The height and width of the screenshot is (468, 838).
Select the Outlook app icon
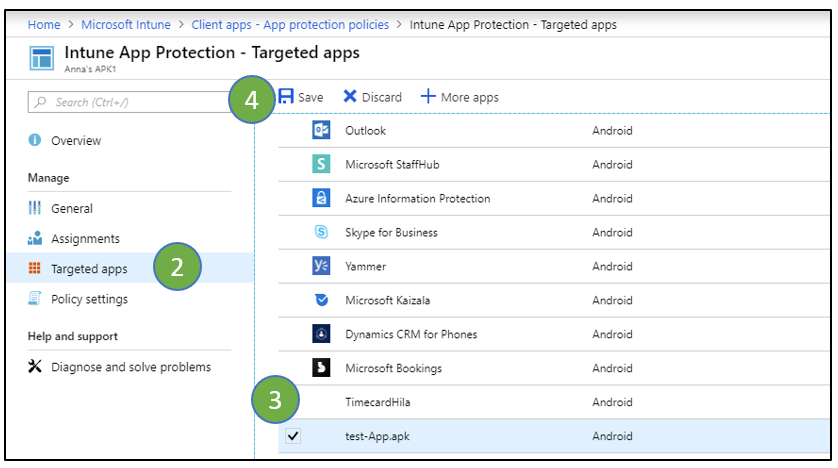click(321, 130)
